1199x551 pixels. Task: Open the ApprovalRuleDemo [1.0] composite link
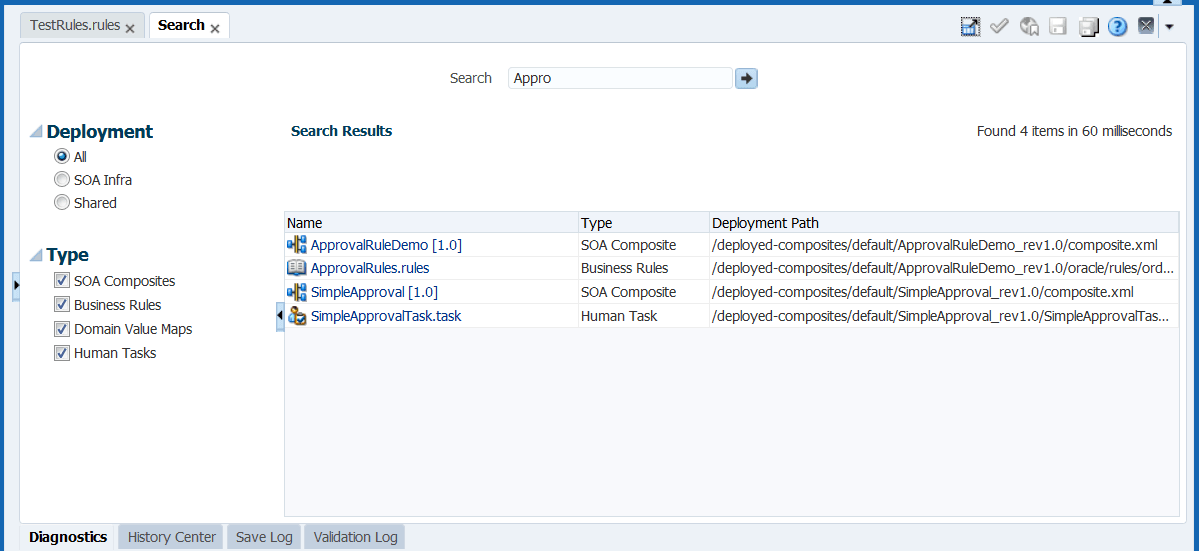pos(386,245)
